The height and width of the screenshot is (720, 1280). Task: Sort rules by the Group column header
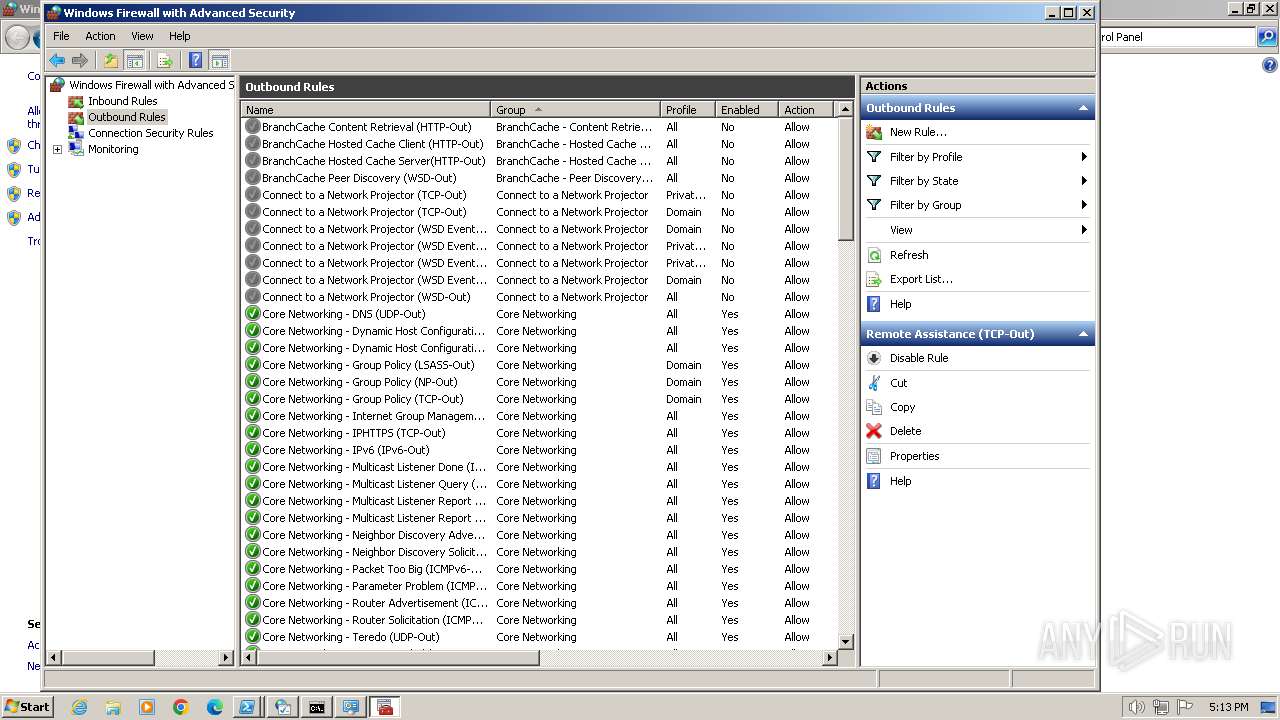[x=575, y=110]
